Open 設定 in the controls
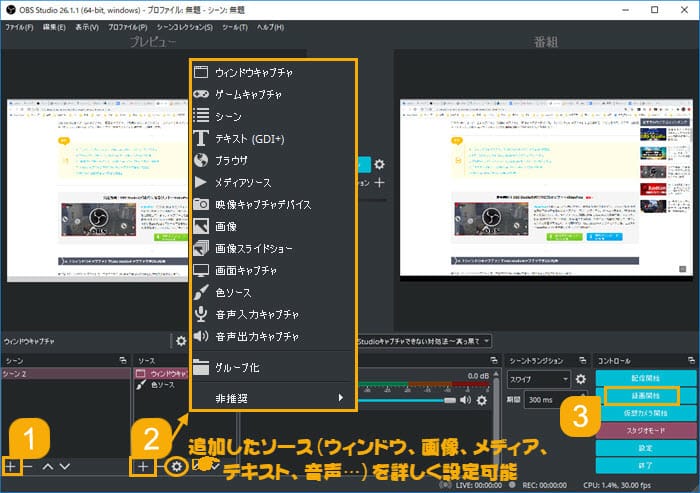This screenshot has height=493, width=700. (646, 448)
